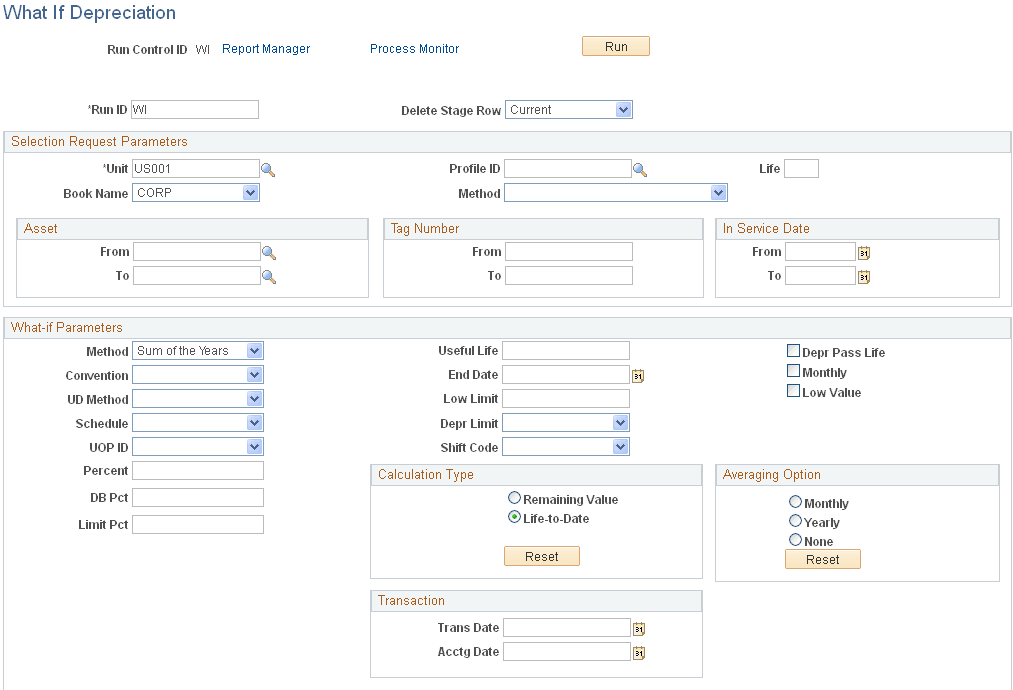Viewport: 1013px width, 690px height.
Task: Open the Trans Date calendar picker
Action: coord(638,627)
